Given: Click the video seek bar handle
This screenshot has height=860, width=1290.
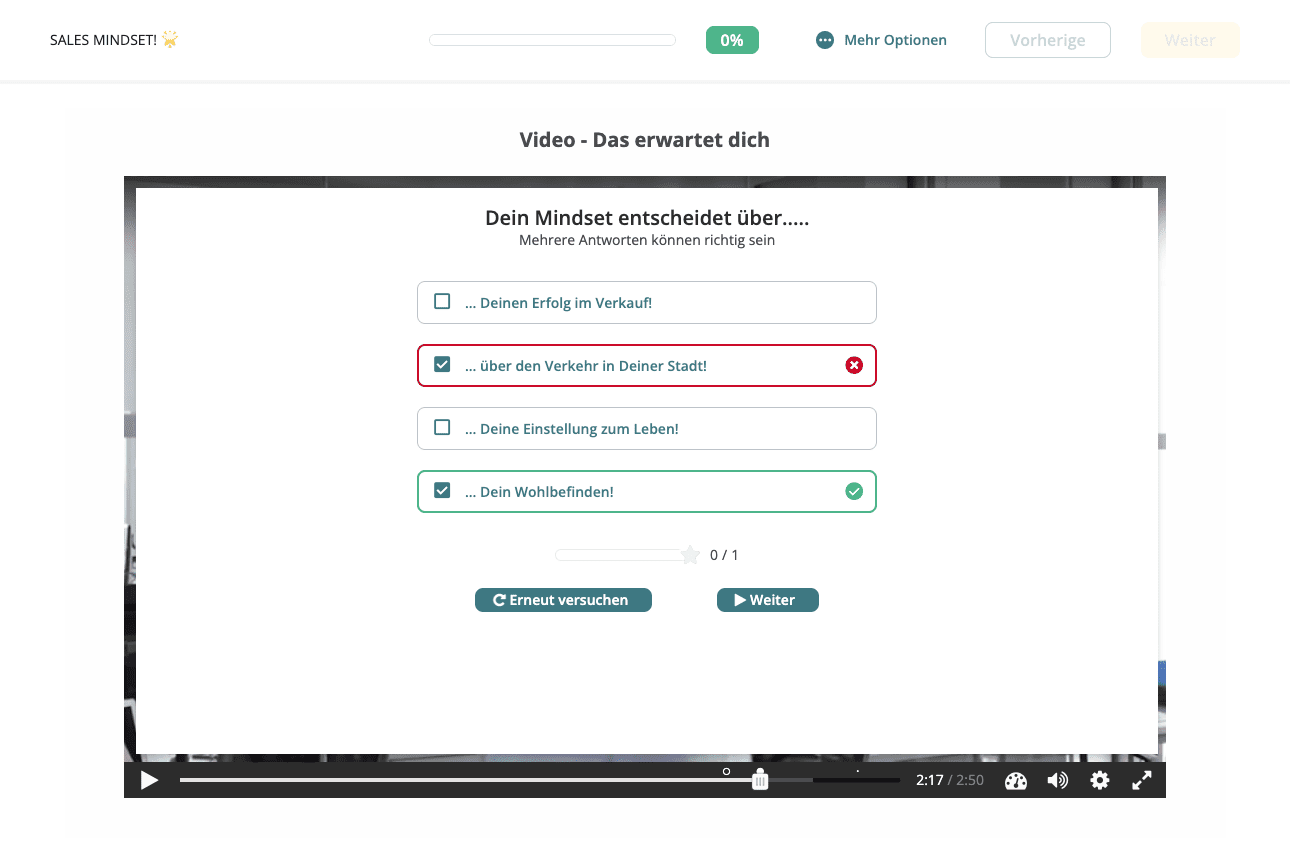Looking at the screenshot, I should [x=760, y=781].
